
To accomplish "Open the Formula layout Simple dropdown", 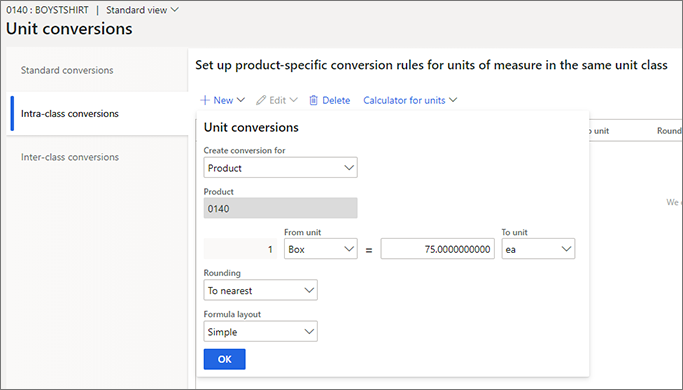I will [x=260, y=332].
